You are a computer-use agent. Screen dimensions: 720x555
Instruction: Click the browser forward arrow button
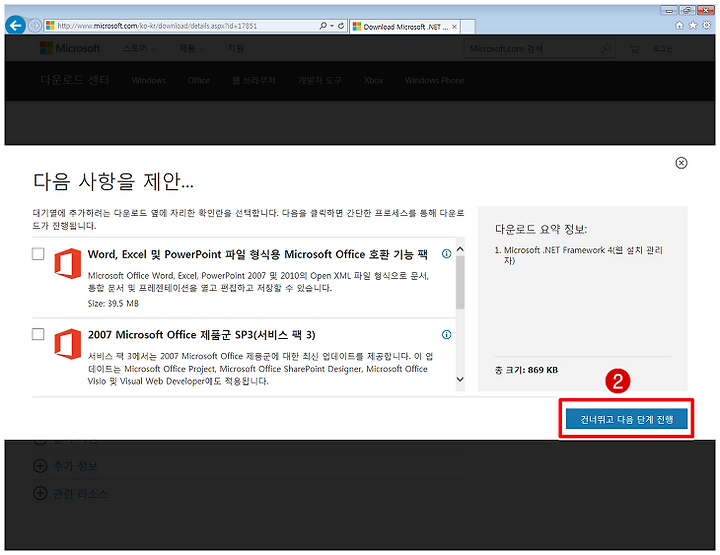pyautogui.click(x=35, y=26)
